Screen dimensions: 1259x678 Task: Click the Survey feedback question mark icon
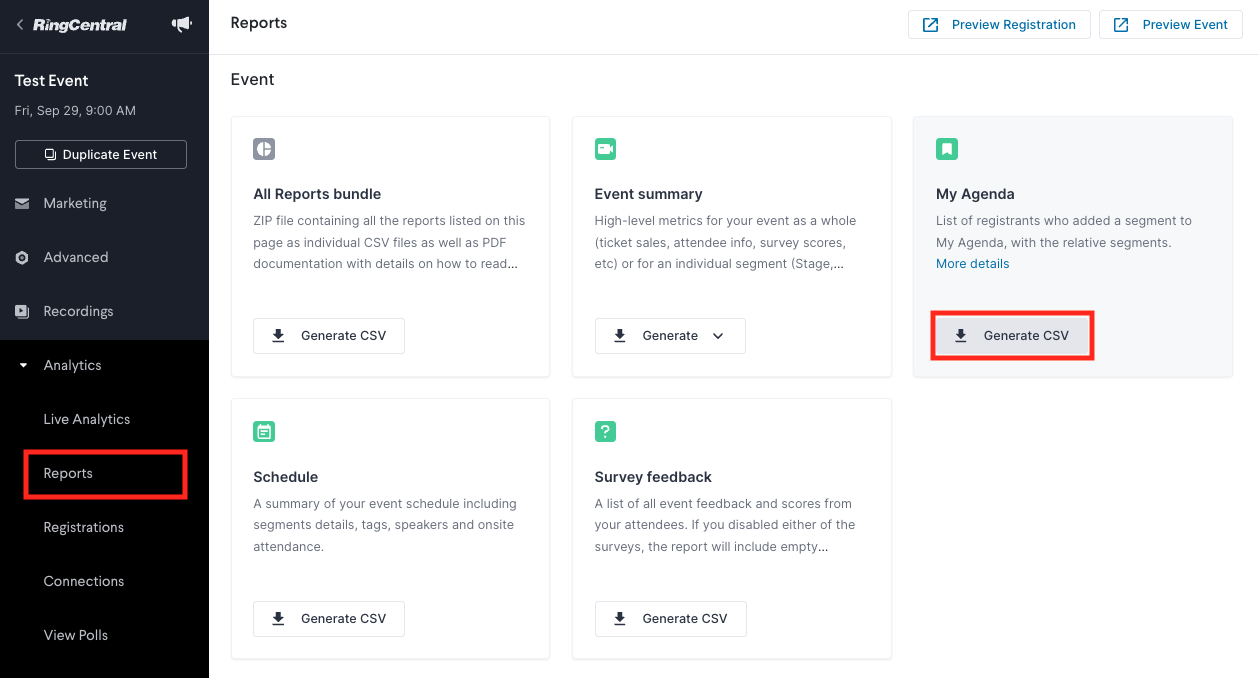pyautogui.click(x=605, y=432)
